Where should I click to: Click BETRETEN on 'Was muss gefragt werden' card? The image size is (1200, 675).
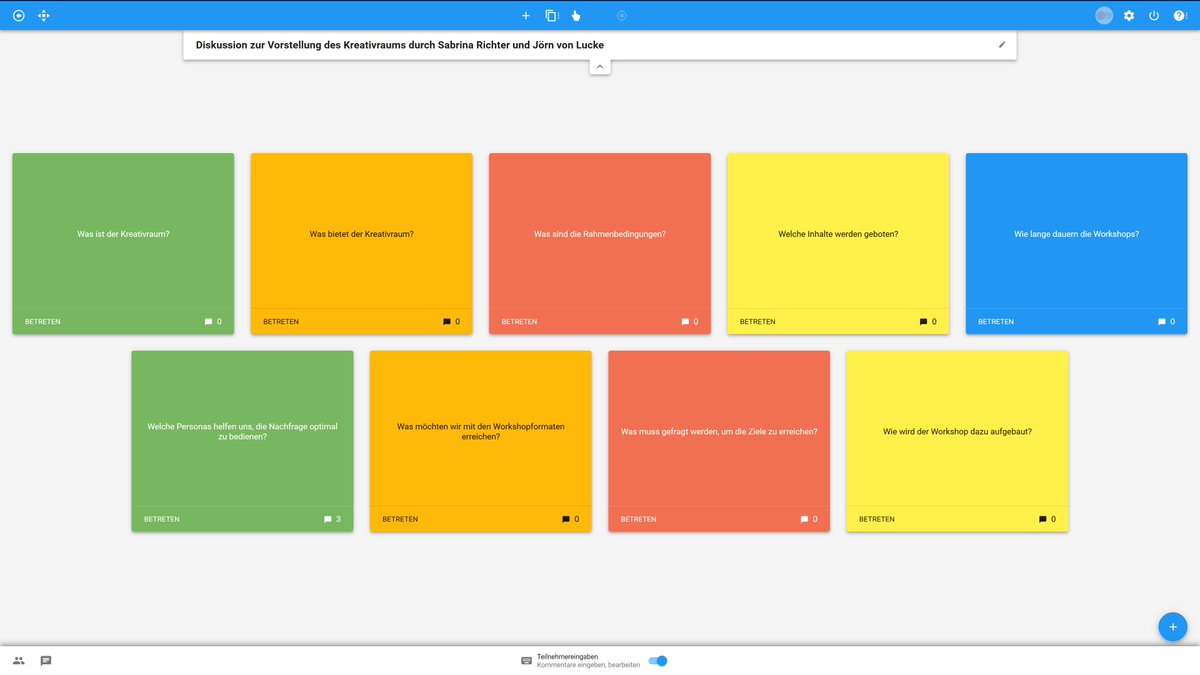[x=639, y=519]
